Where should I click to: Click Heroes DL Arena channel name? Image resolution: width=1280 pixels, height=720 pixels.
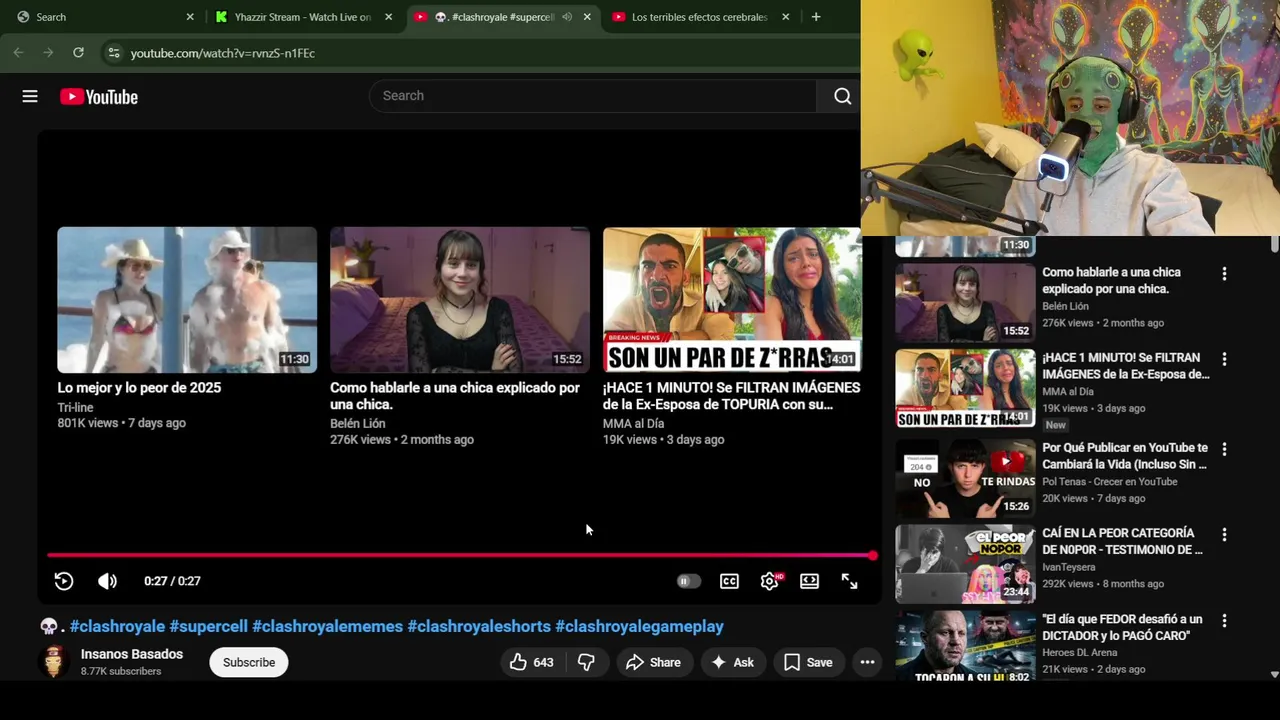coord(1080,653)
